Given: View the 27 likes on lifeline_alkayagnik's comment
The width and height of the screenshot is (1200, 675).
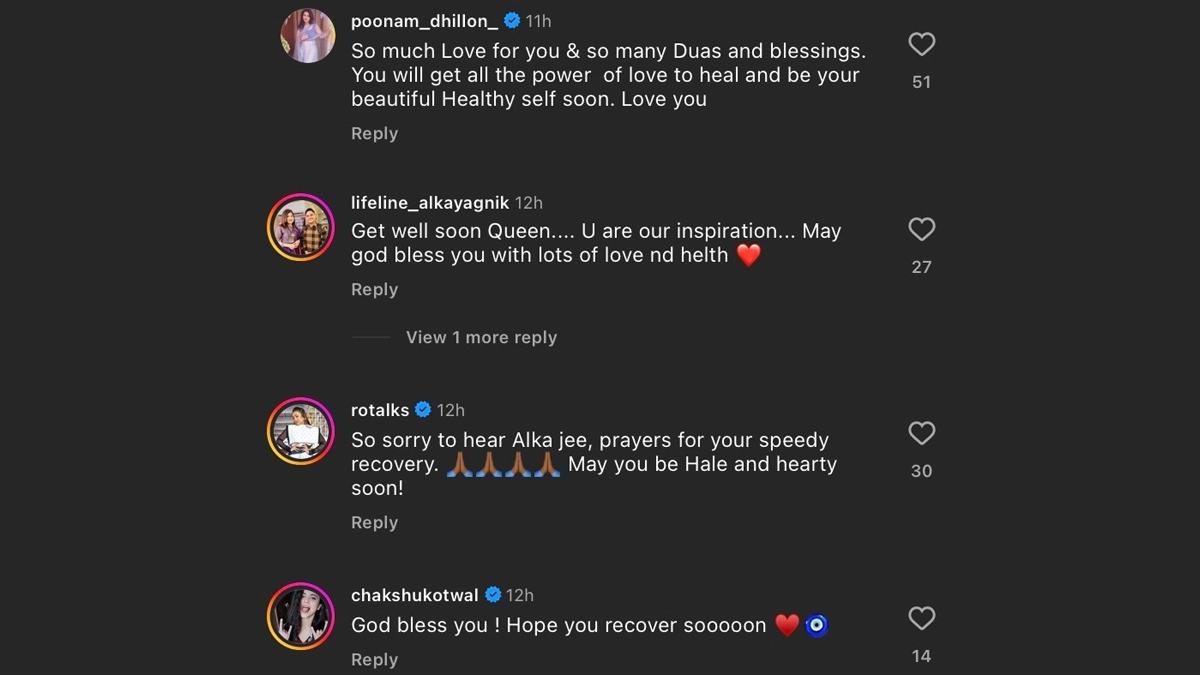Looking at the screenshot, I should pos(921,267).
